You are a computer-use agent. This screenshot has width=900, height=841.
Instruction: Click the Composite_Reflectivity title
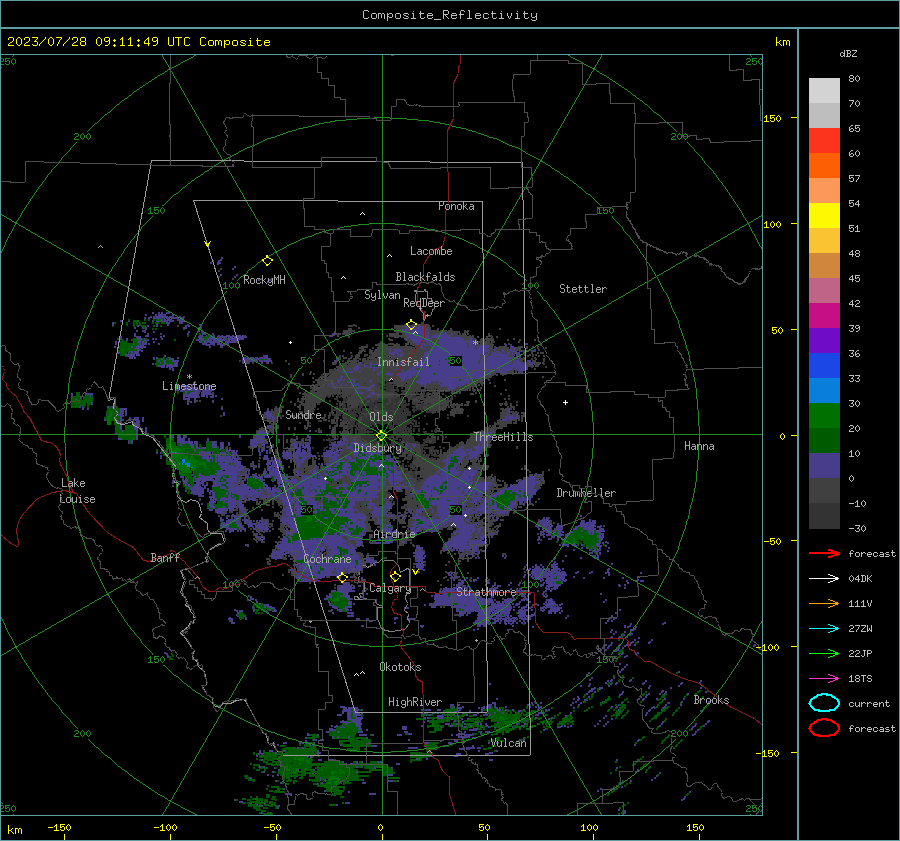pos(450,15)
